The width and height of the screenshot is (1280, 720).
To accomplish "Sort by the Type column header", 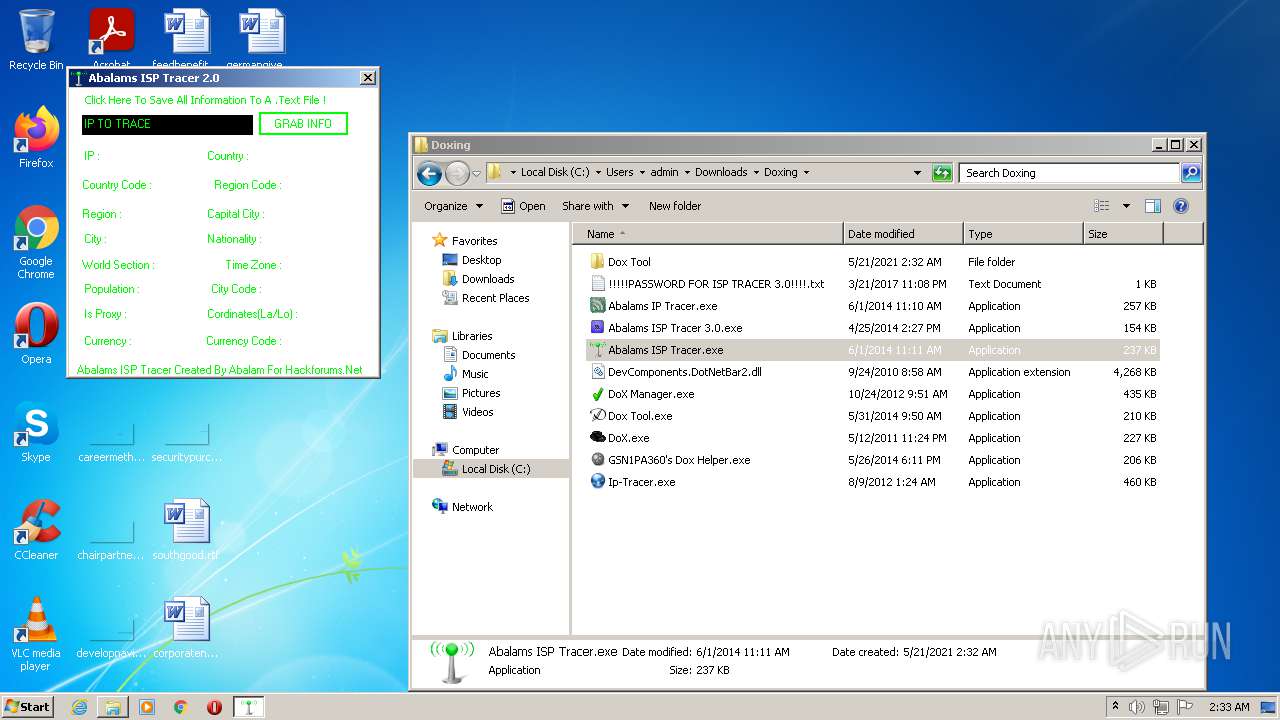I will click(1024, 234).
